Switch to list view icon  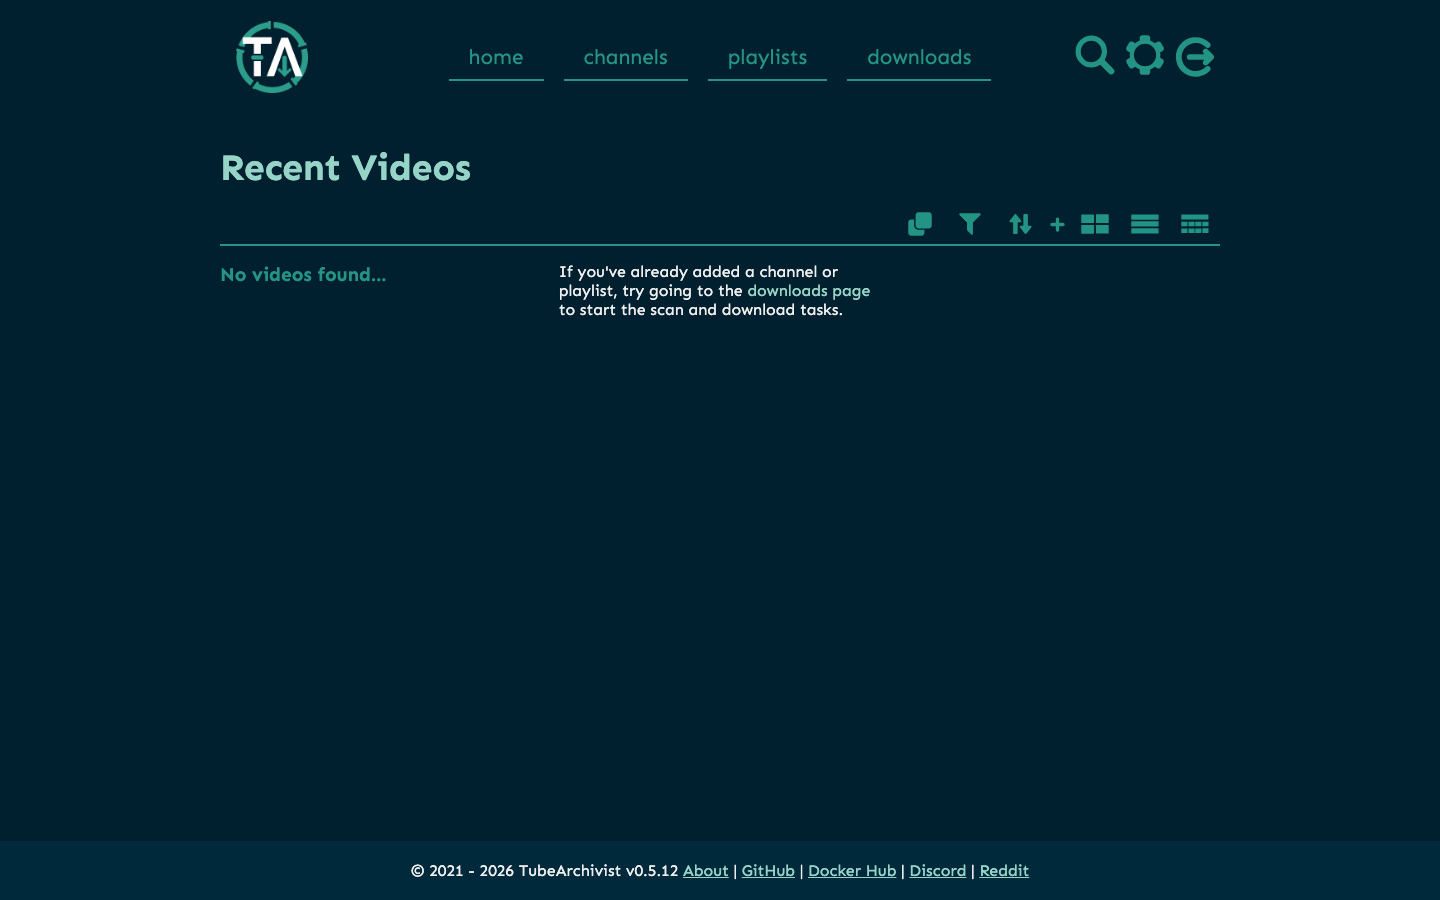(1145, 224)
